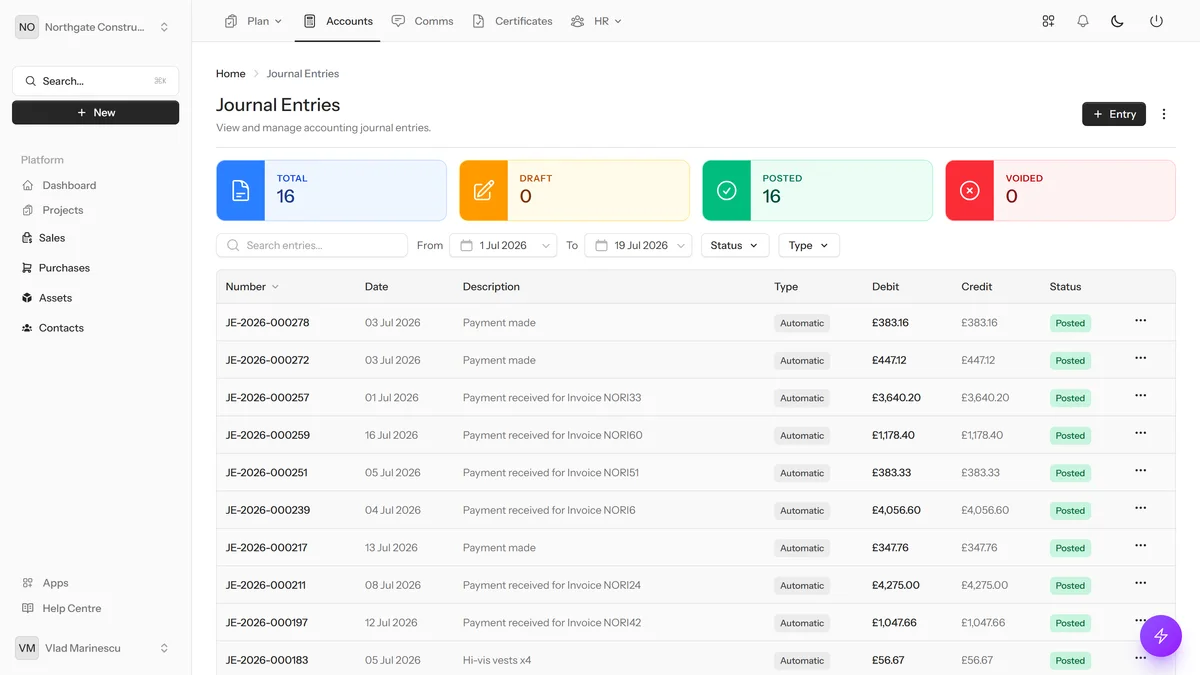
Task: Click the orange Draft pencil icon card
Action: (x=484, y=190)
